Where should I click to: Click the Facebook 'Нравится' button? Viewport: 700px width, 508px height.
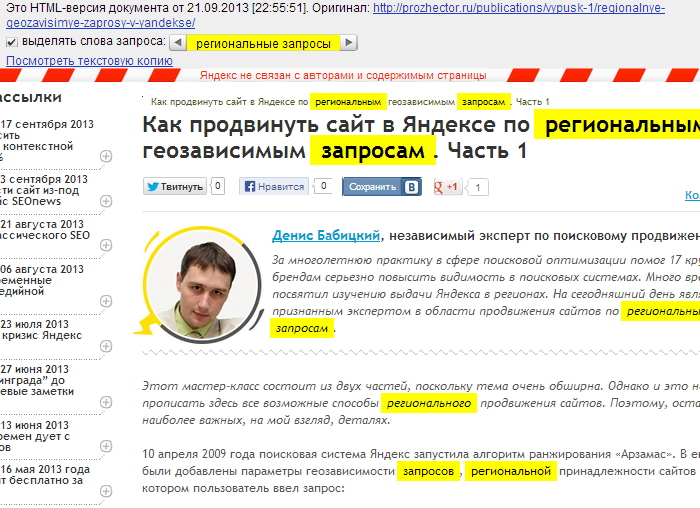tap(275, 187)
